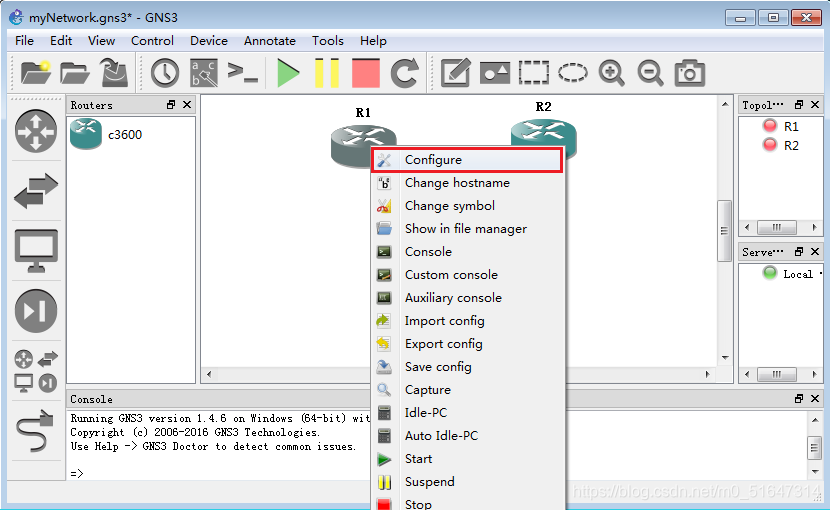Open the File menu

click(24, 41)
